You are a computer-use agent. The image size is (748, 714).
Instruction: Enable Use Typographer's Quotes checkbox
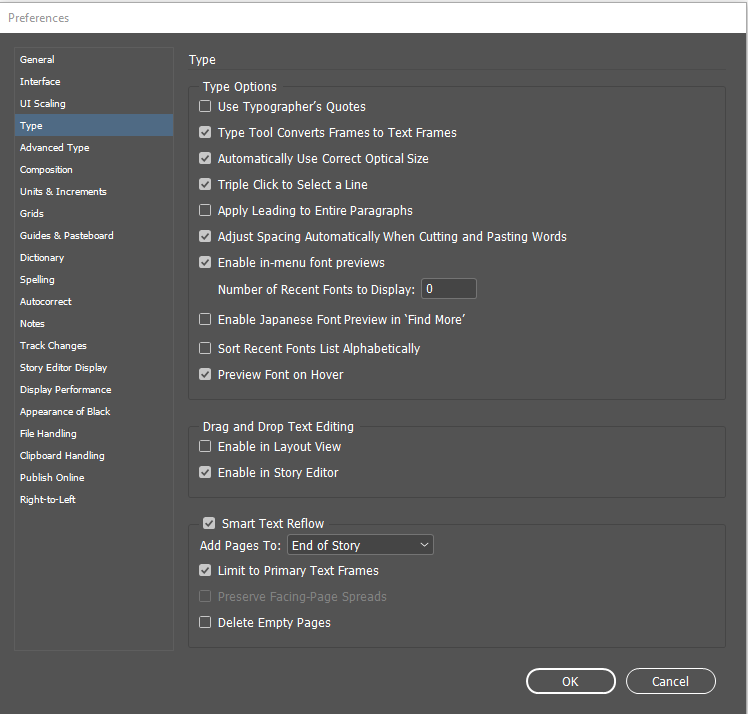pos(205,107)
